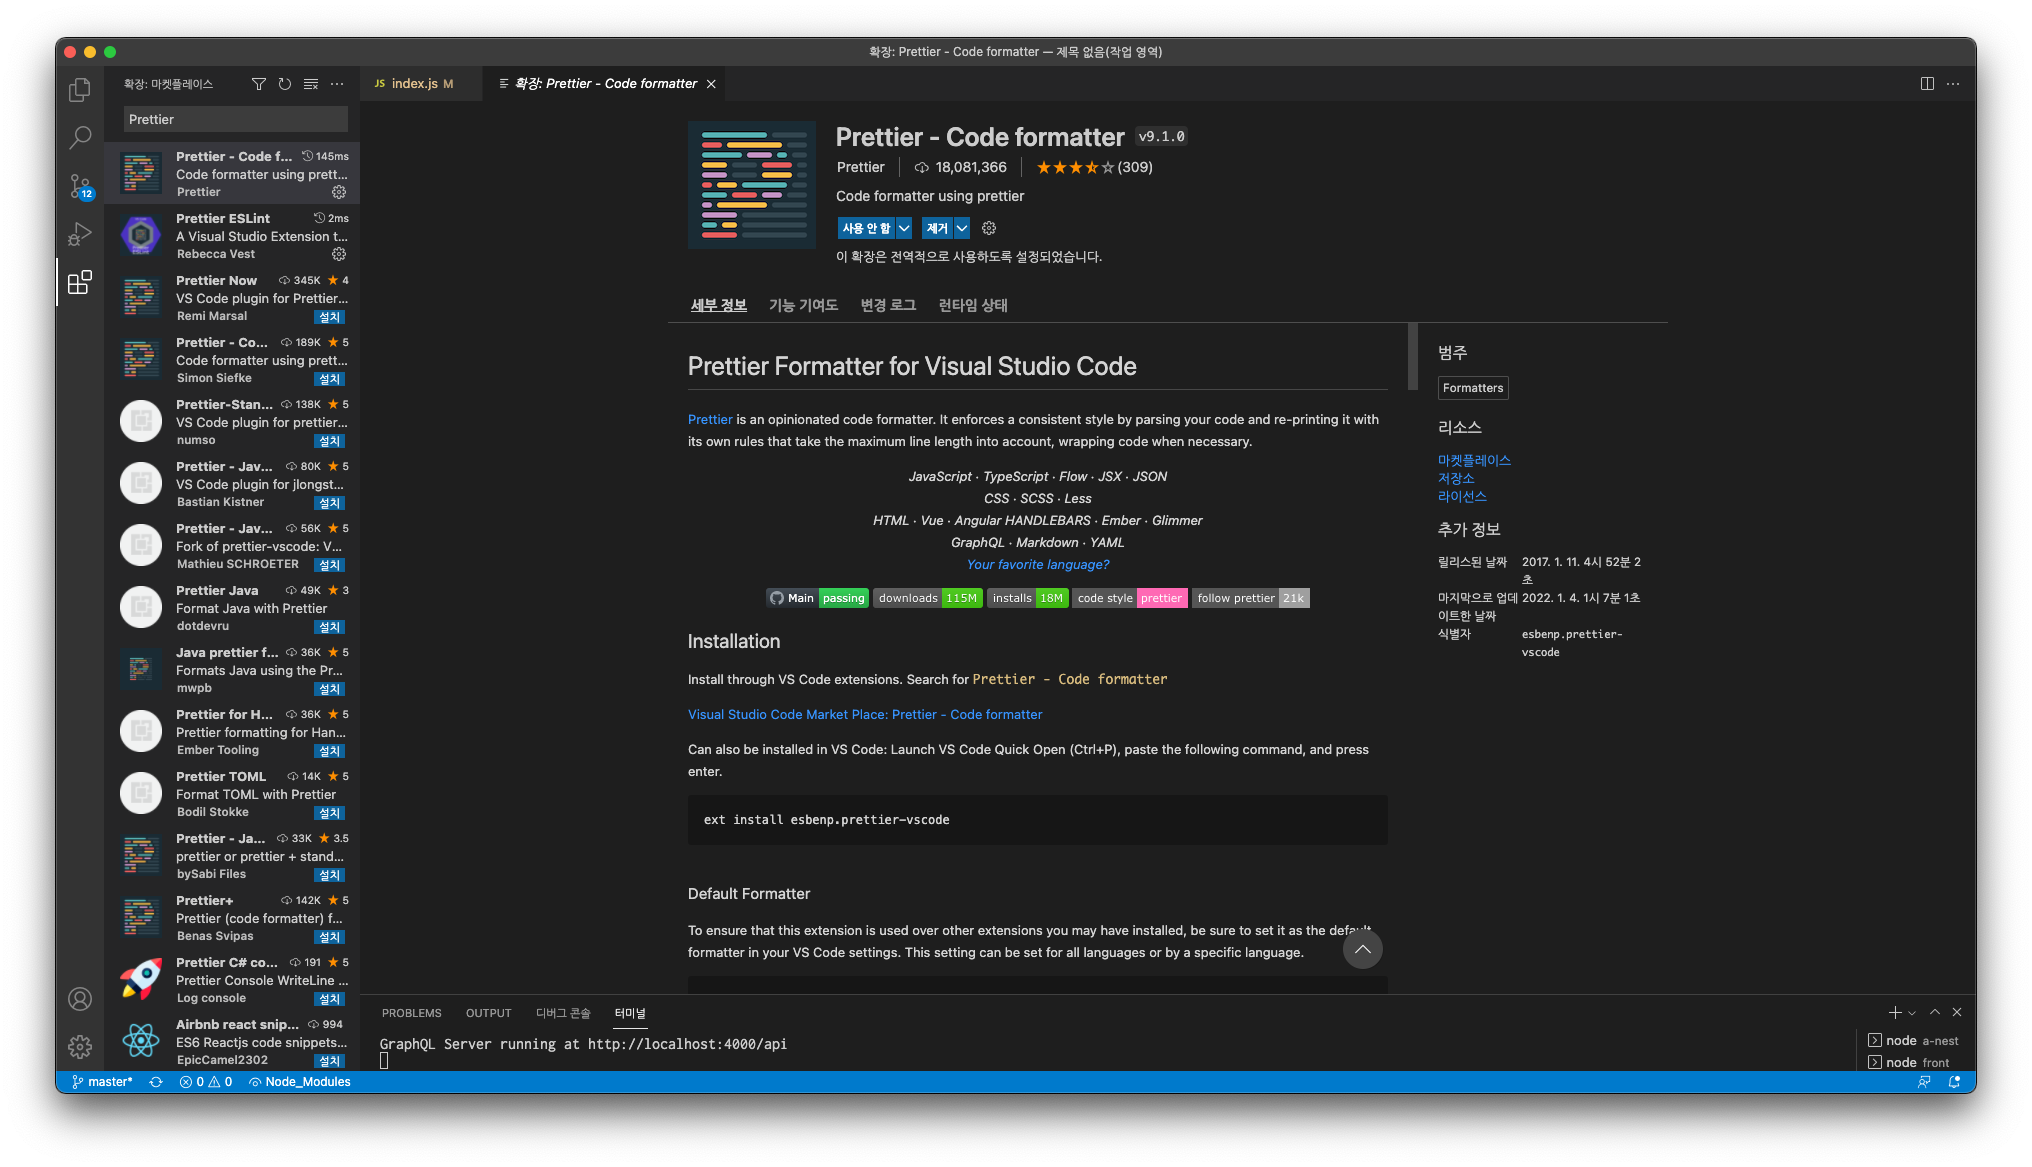The height and width of the screenshot is (1167, 2032).
Task: Open the Airbnb react snippets extension item
Action: click(232, 1042)
